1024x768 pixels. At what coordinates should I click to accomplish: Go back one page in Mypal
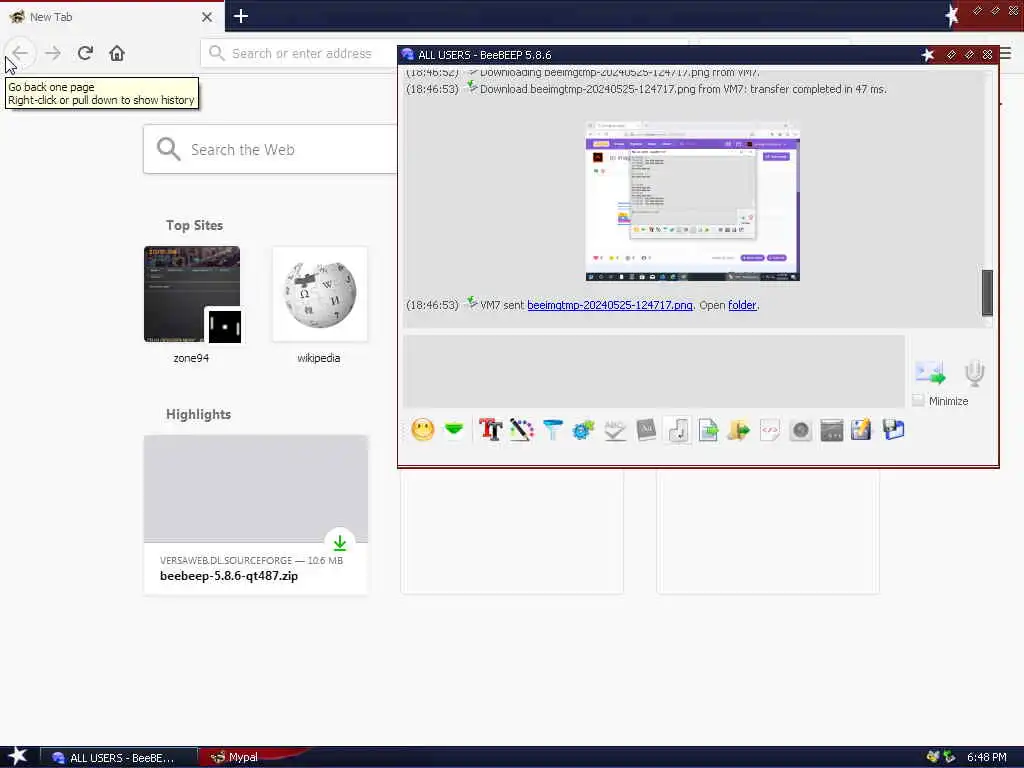coord(20,53)
